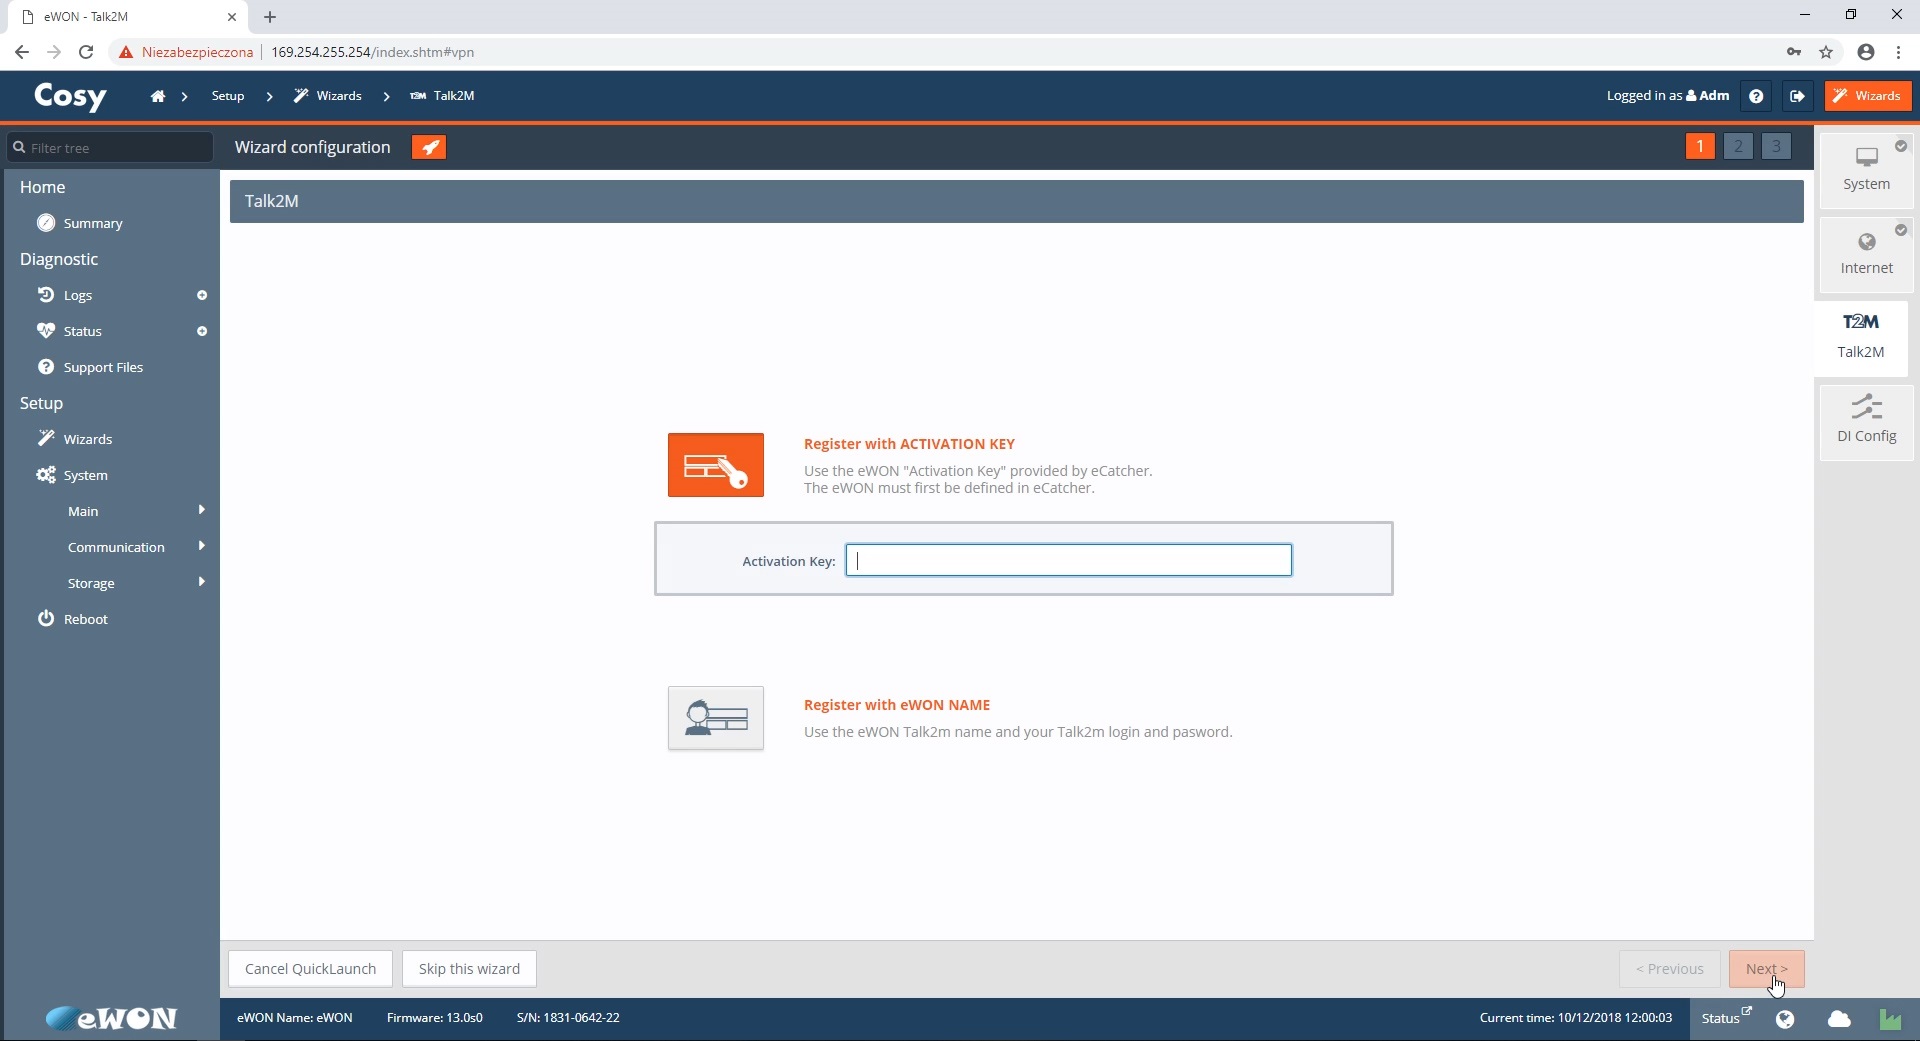Viewport: 1920px width, 1041px height.
Task: Click the help question mark icon
Action: (x=1756, y=96)
